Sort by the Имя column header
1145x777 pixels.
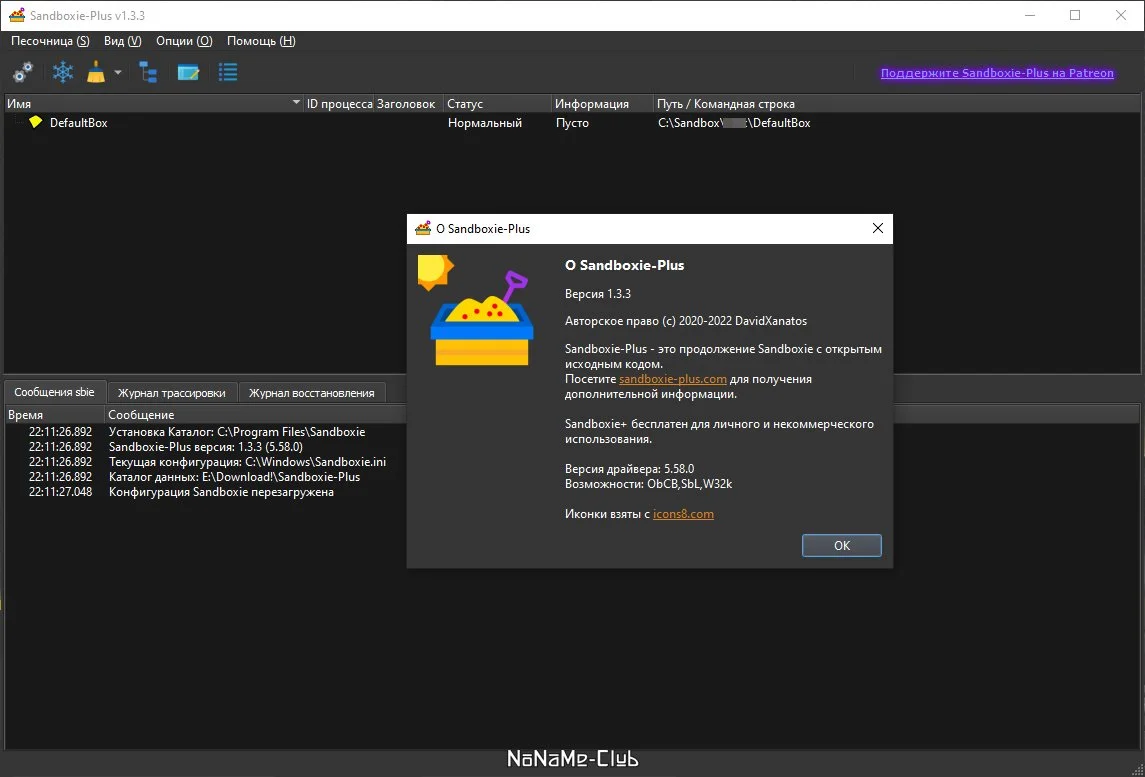153,104
